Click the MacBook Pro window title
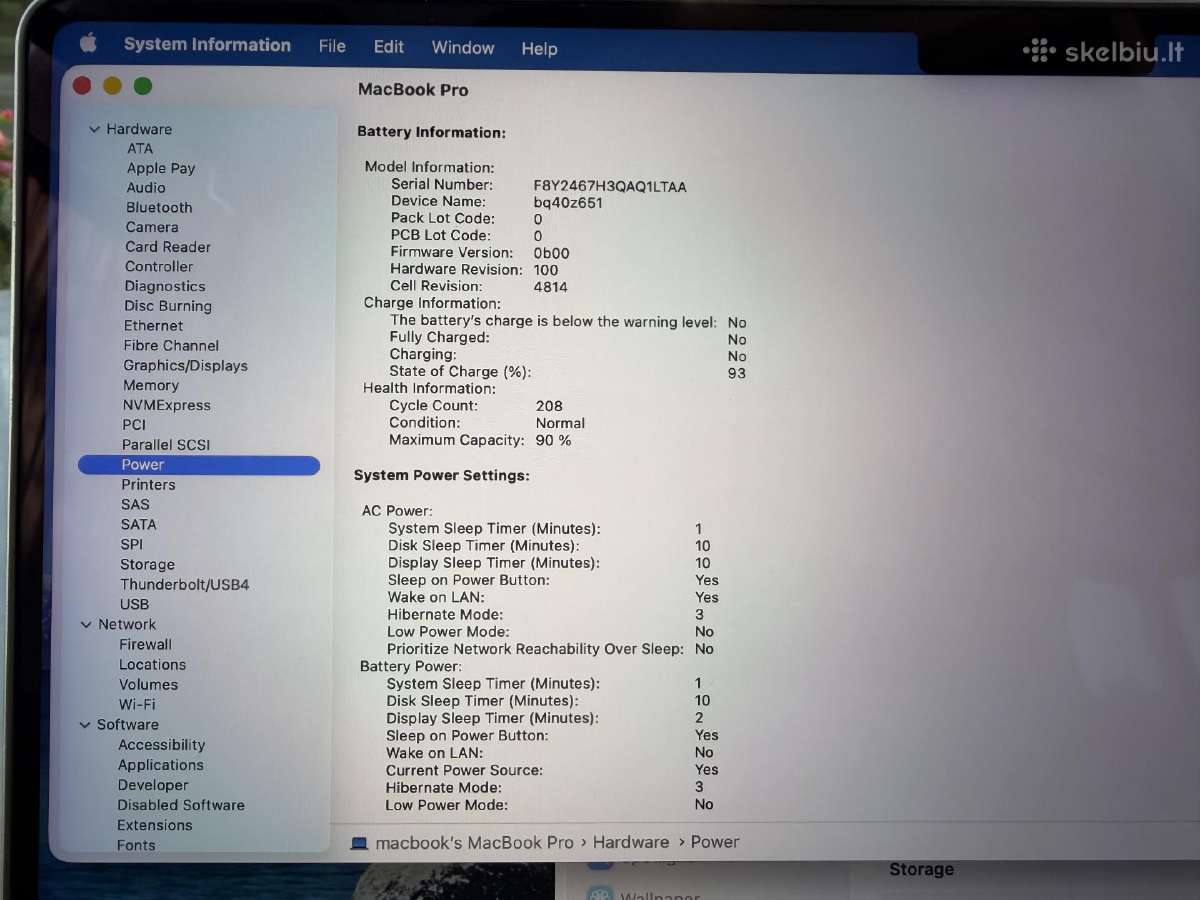1200x900 pixels. tap(413, 90)
